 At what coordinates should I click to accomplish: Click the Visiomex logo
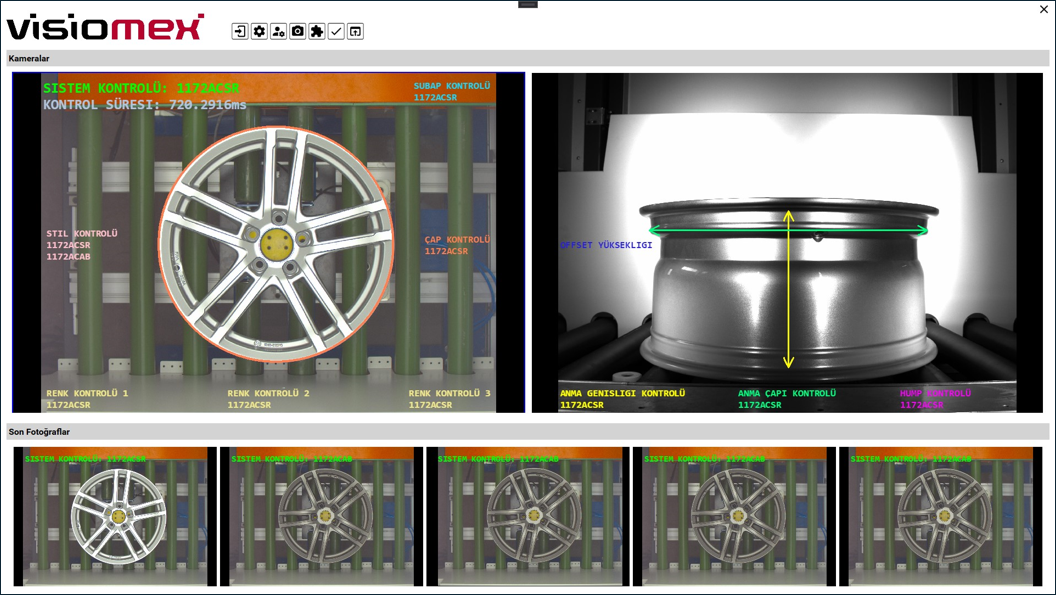[105, 27]
